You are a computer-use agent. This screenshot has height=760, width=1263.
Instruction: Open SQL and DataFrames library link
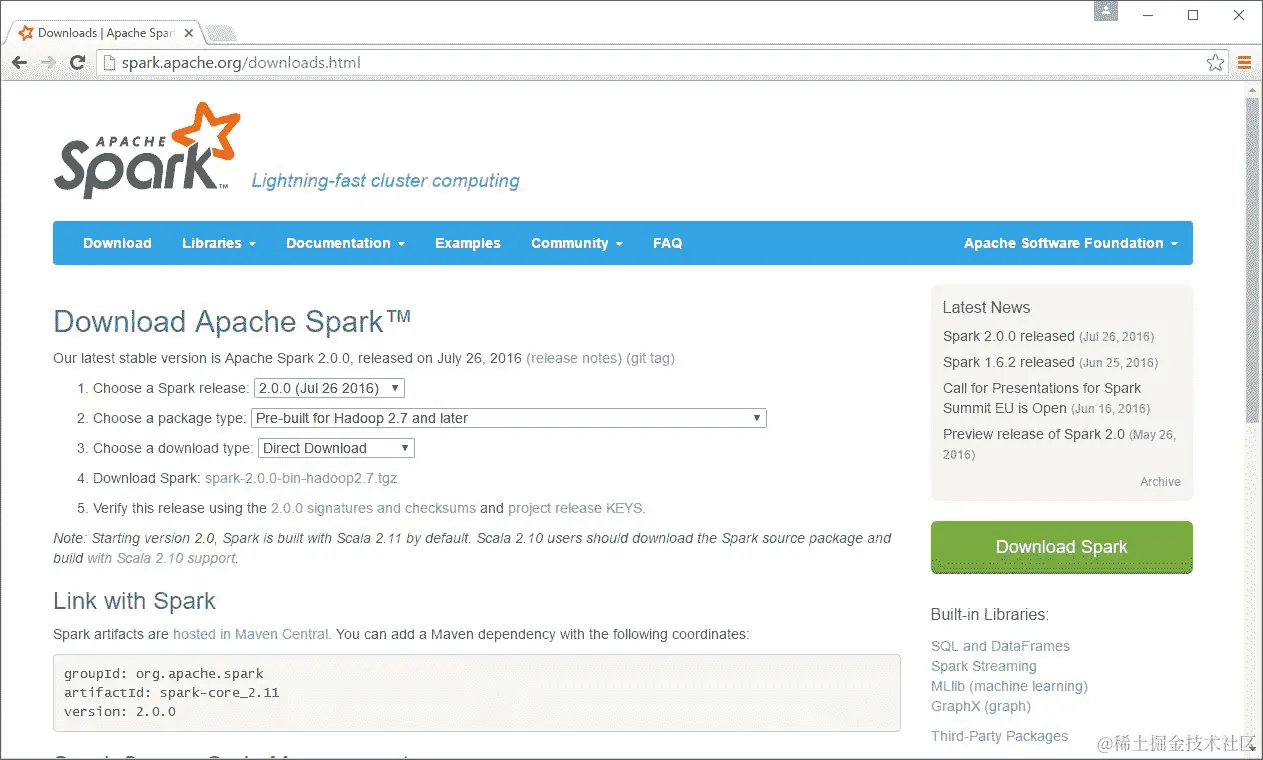coord(1000,646)
